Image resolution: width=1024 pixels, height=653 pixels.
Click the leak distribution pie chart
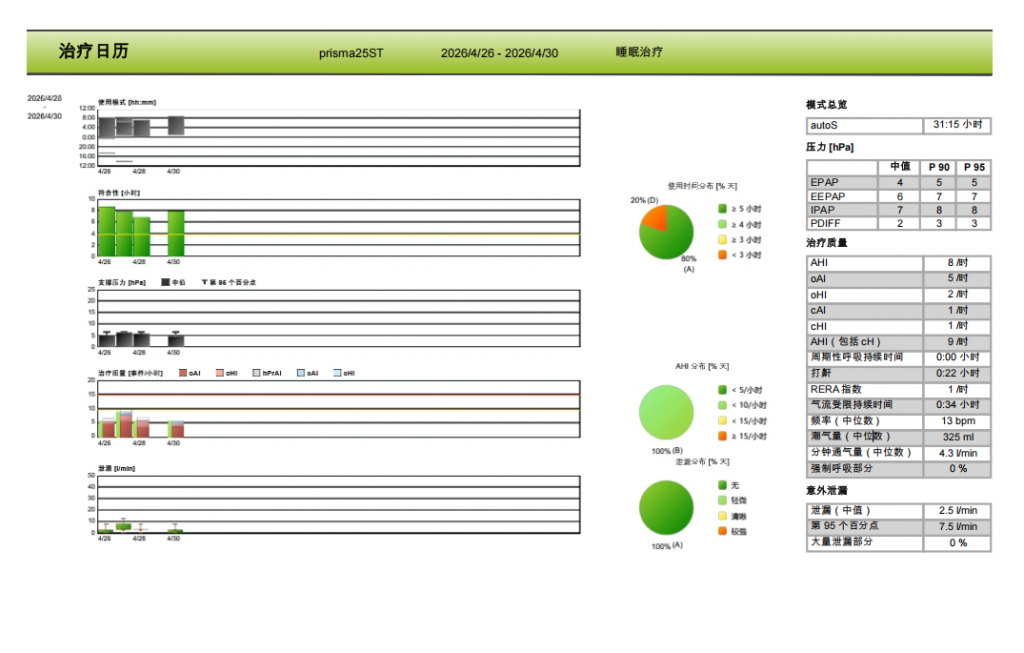(x=666, y=508)
